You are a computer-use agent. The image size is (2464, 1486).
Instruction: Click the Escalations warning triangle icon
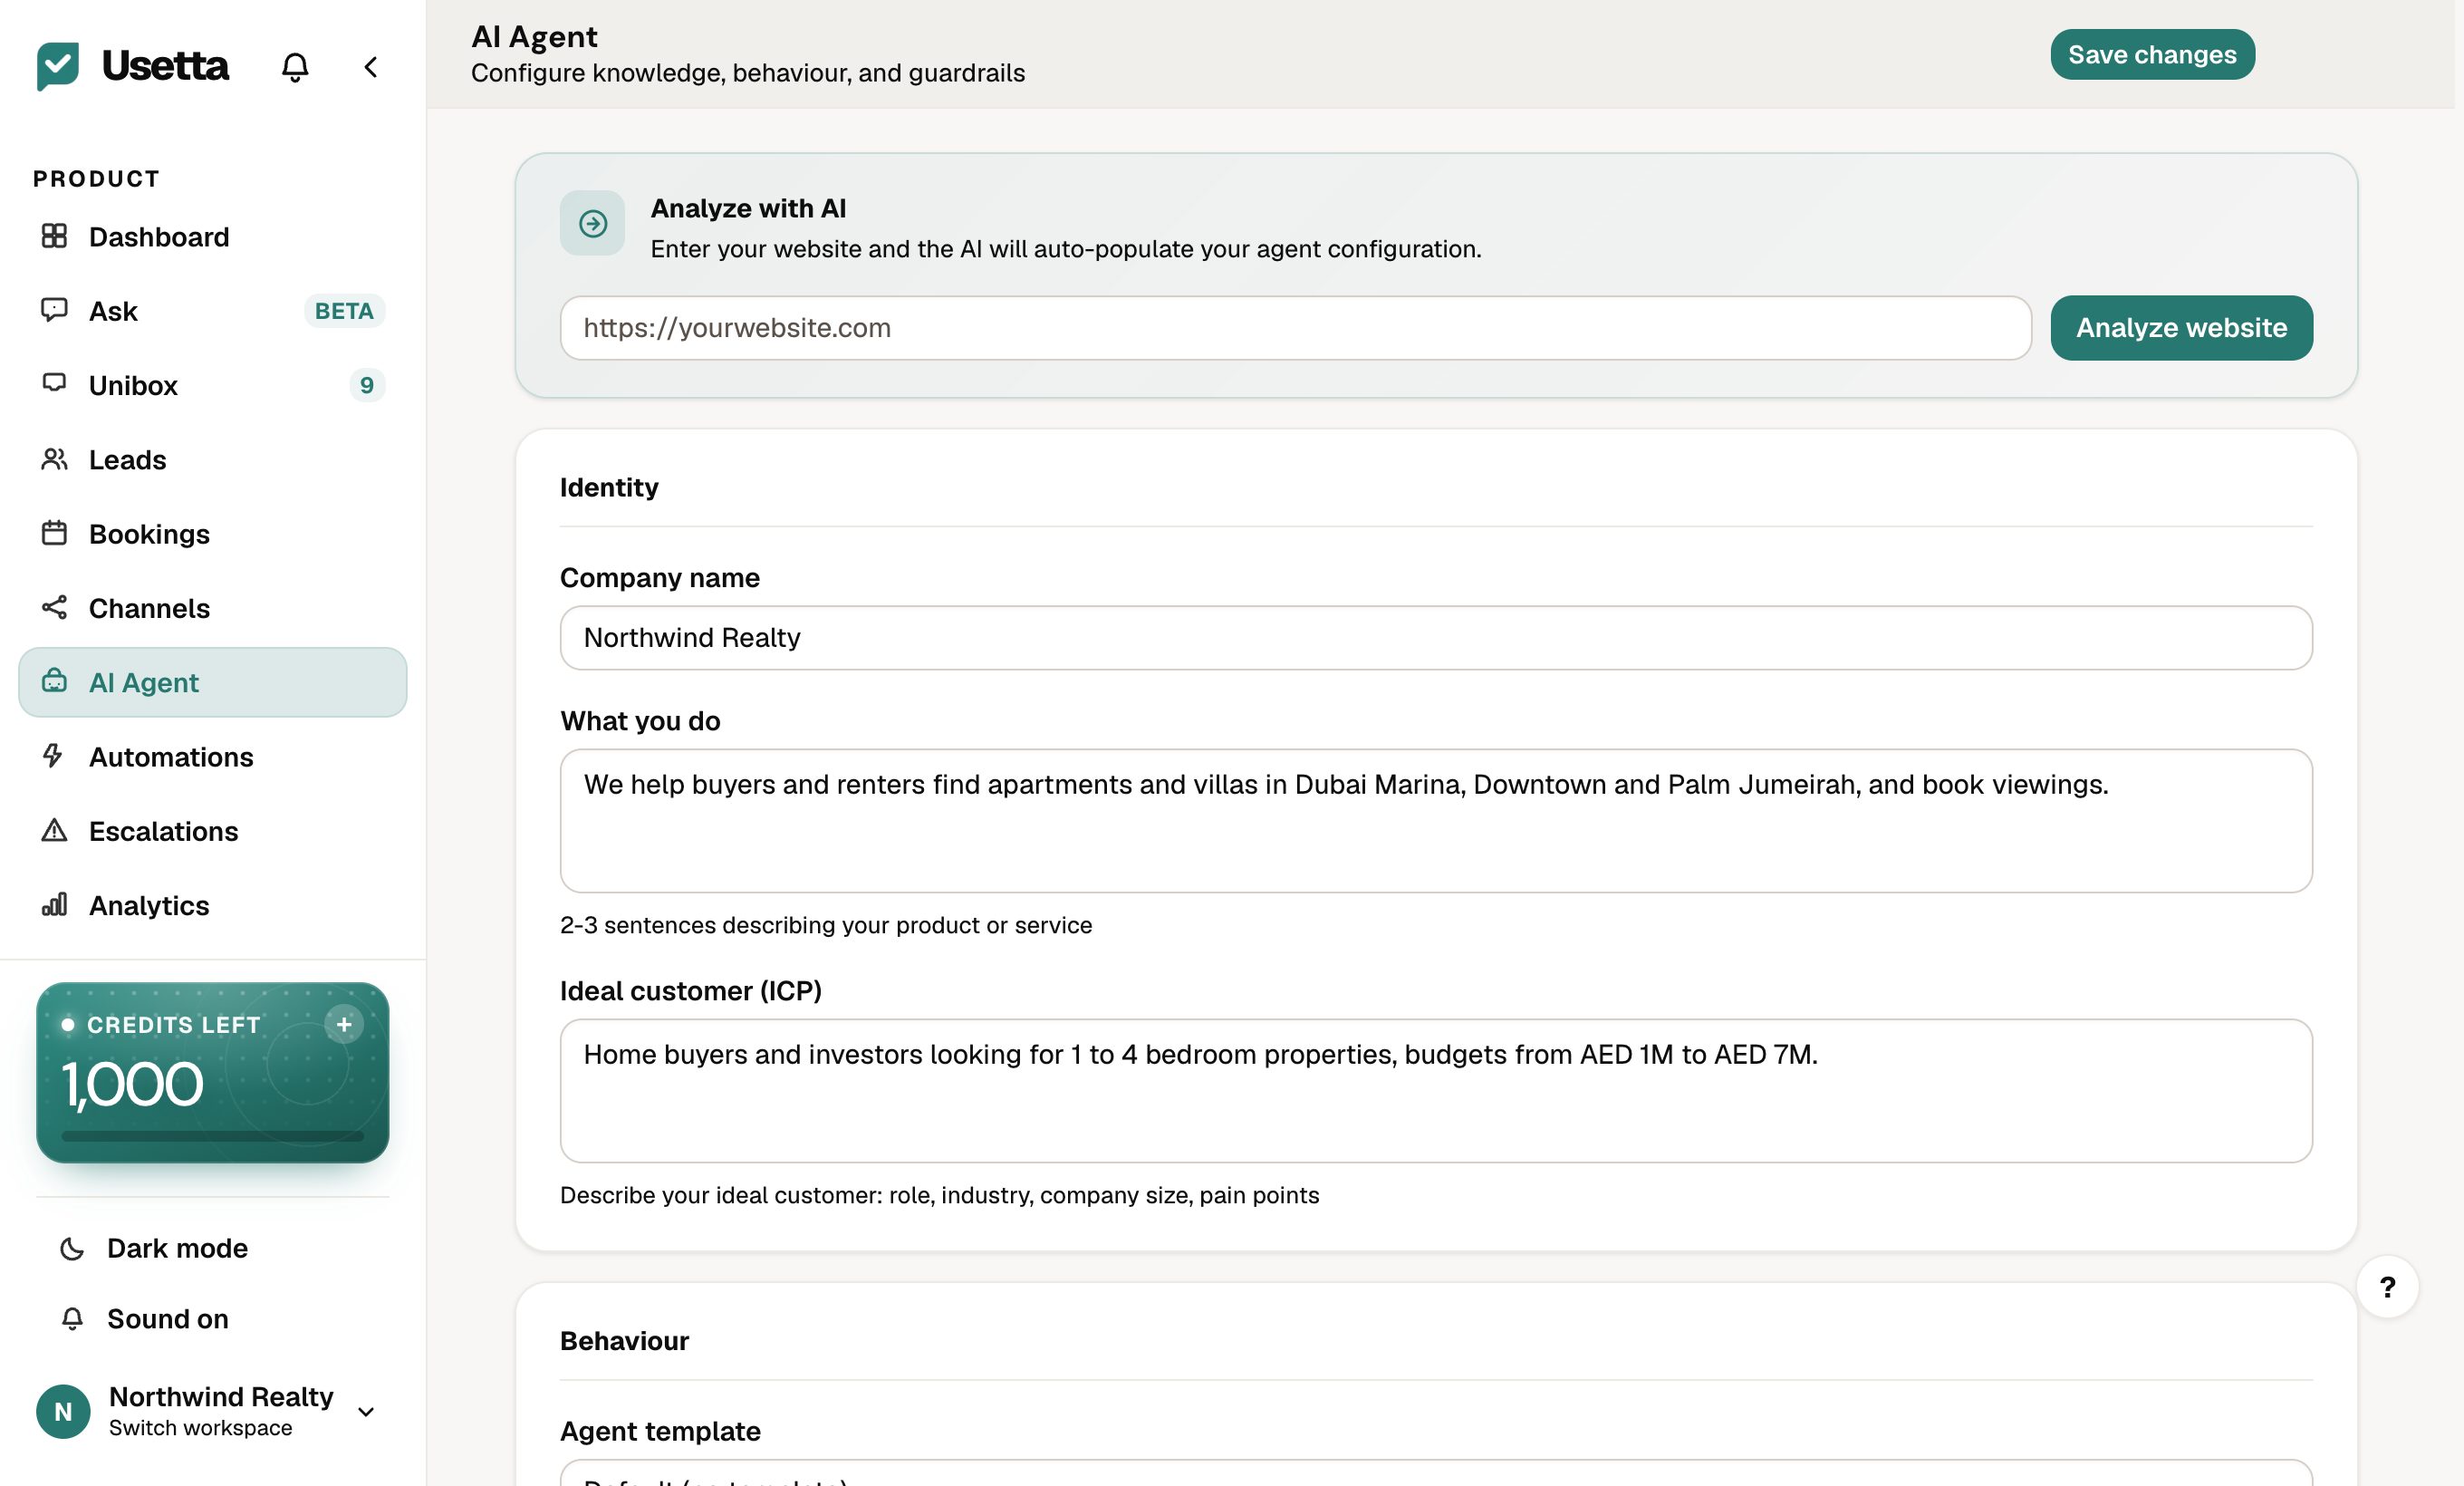coord(54,830)
